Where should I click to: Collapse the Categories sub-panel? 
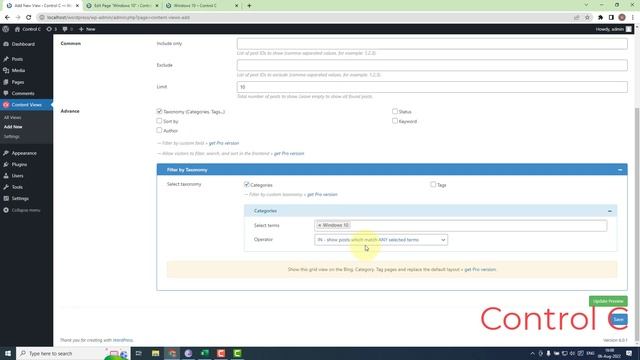pos(610,211)
